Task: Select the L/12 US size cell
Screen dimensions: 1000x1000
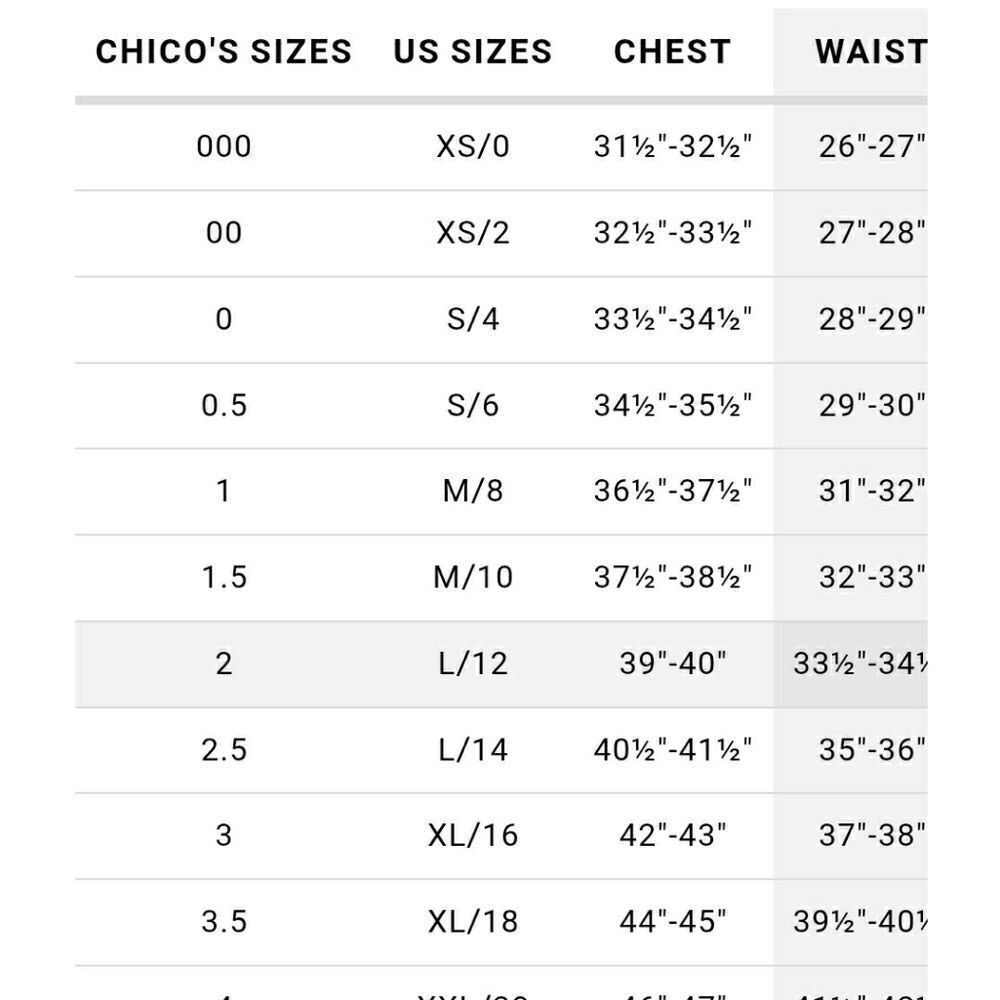Action: coord(473,663)
